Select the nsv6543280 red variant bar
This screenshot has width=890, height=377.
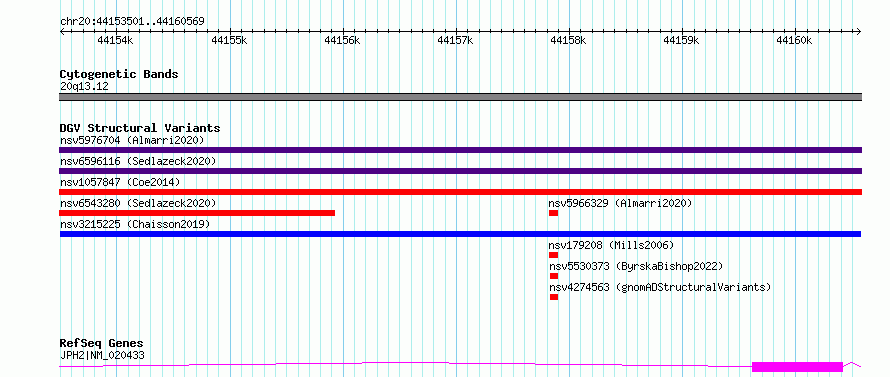tap(197, 213)
